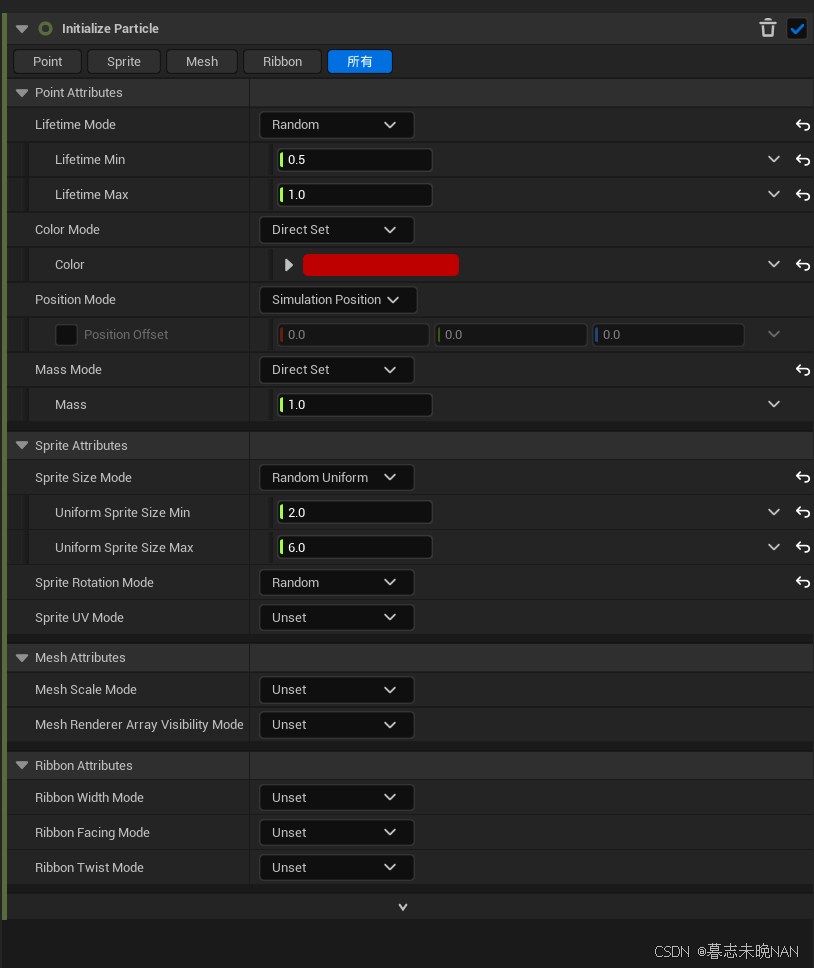814x968 pixels.
Task: Enable the Position Offset checkbox
Action: point(66,335)
